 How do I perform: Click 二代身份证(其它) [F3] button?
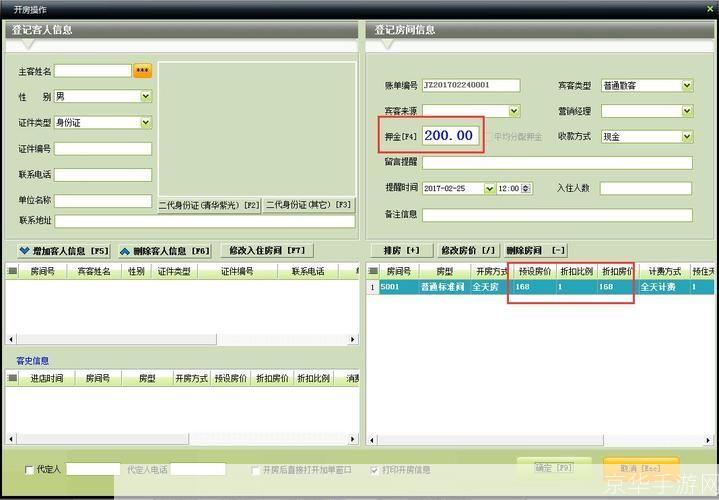[309, 205]
